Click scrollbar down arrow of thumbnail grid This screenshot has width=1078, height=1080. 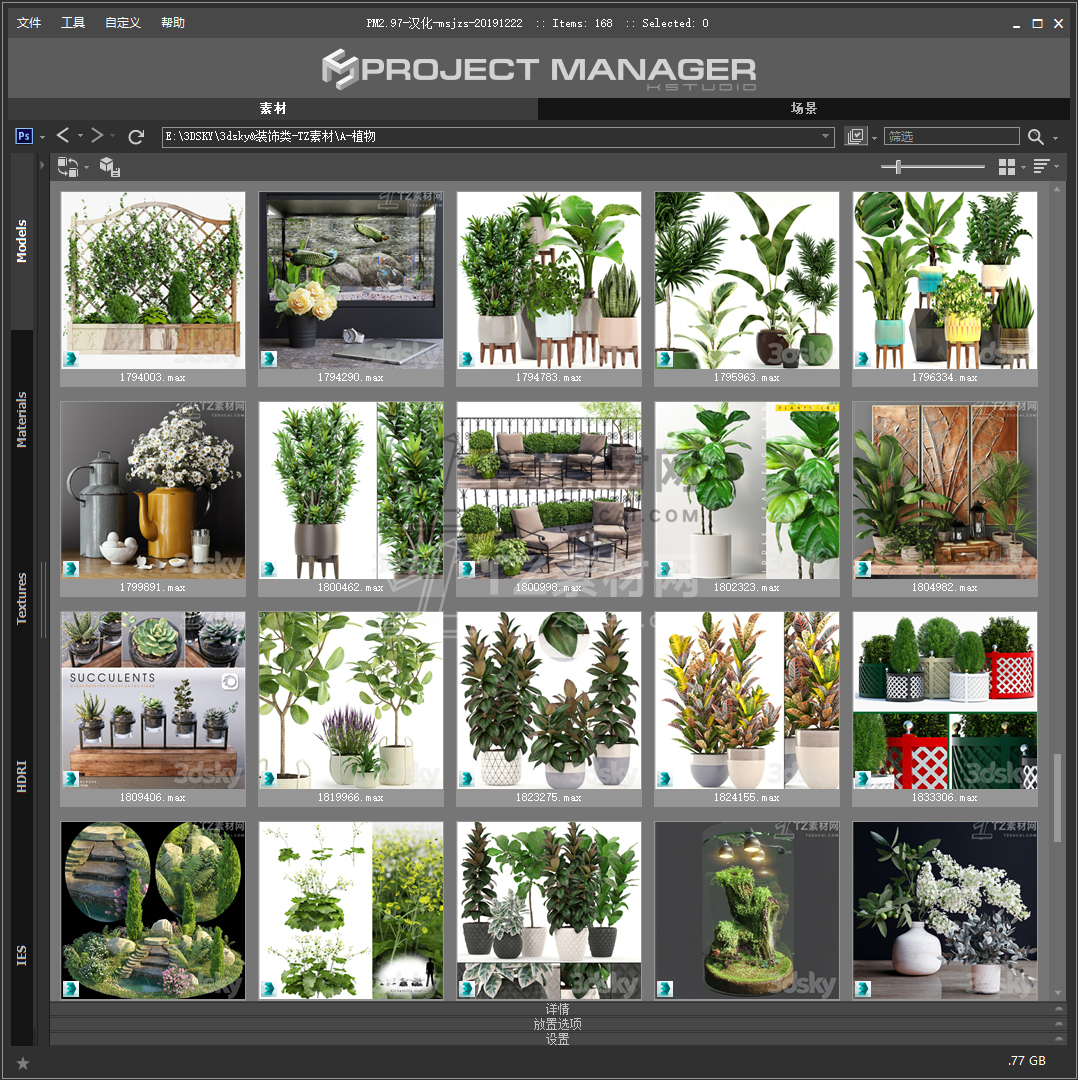coord(1057,993)
